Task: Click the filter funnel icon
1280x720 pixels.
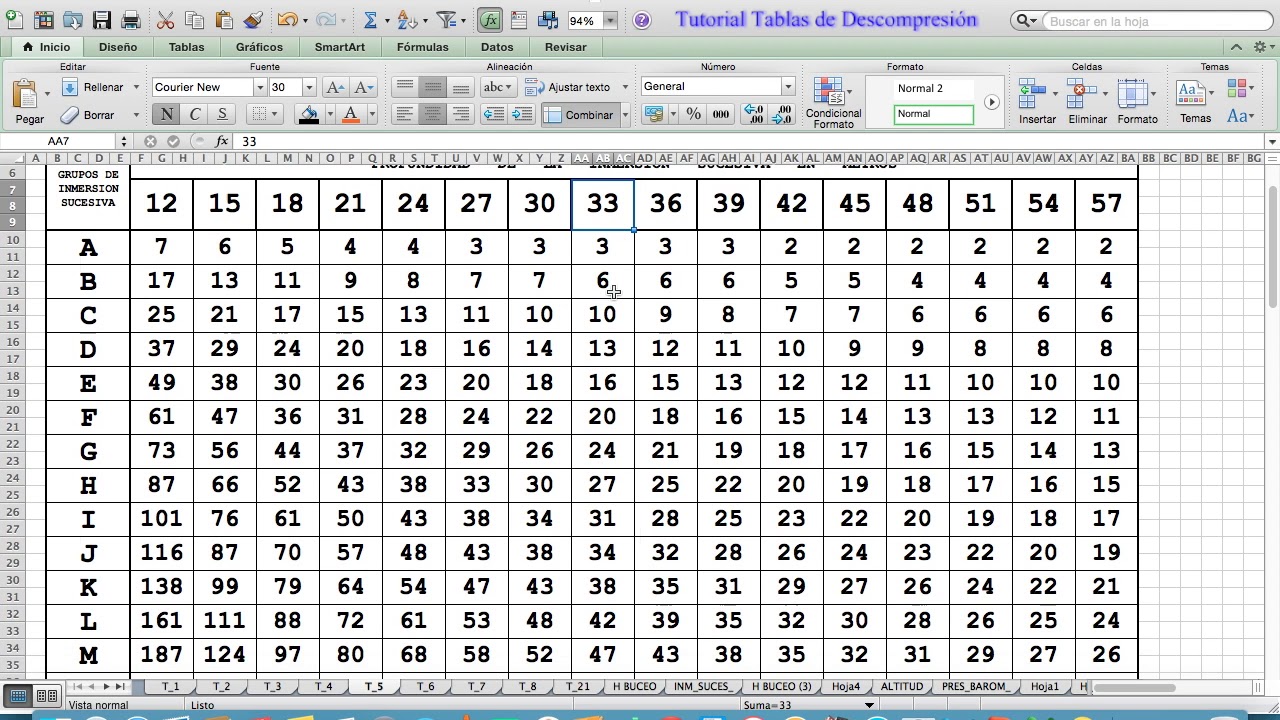Action: [446, 20]
